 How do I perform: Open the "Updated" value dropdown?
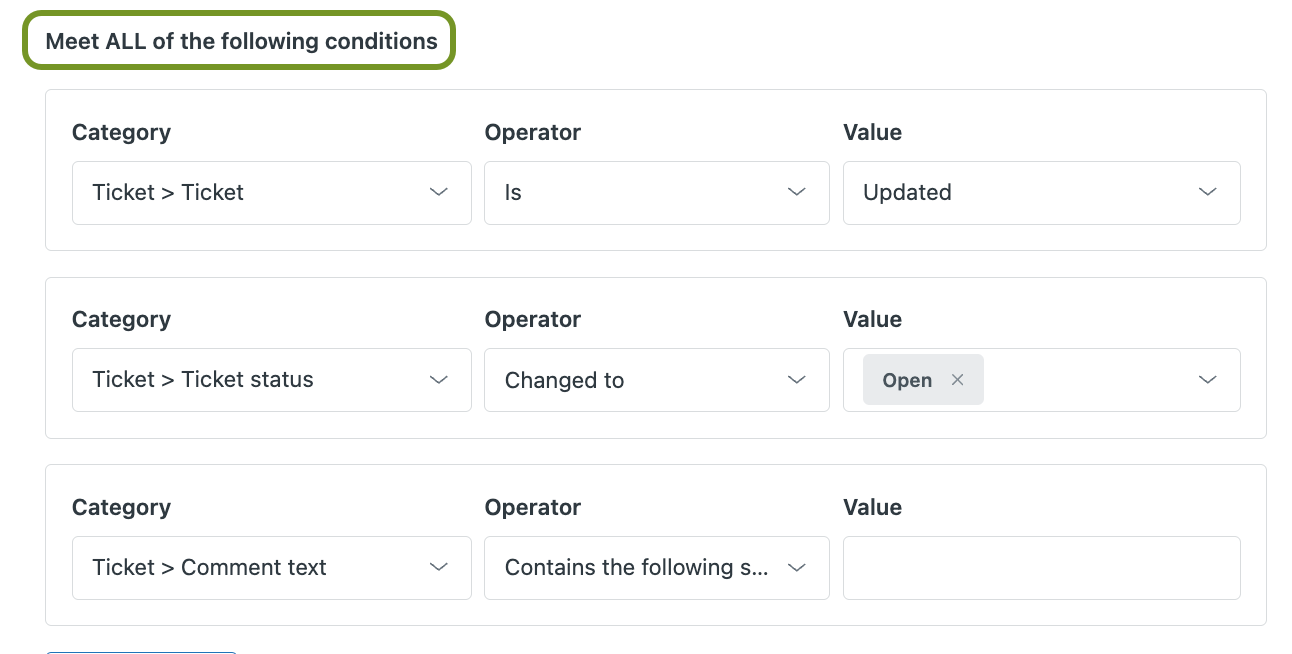(x=1041, y=193)
